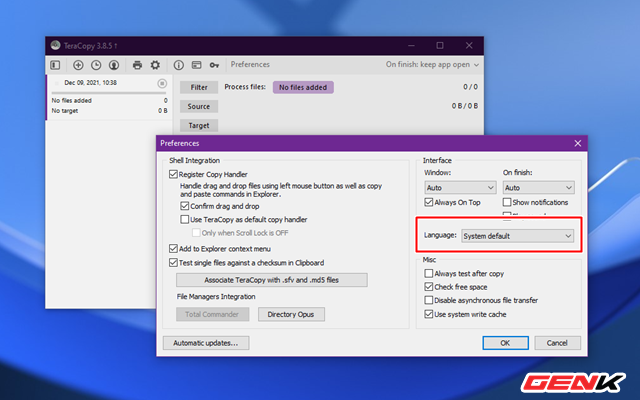Open the Window dropdown set to Auto
The width and height of the screenshot is (640, 400).
point(460,188)
